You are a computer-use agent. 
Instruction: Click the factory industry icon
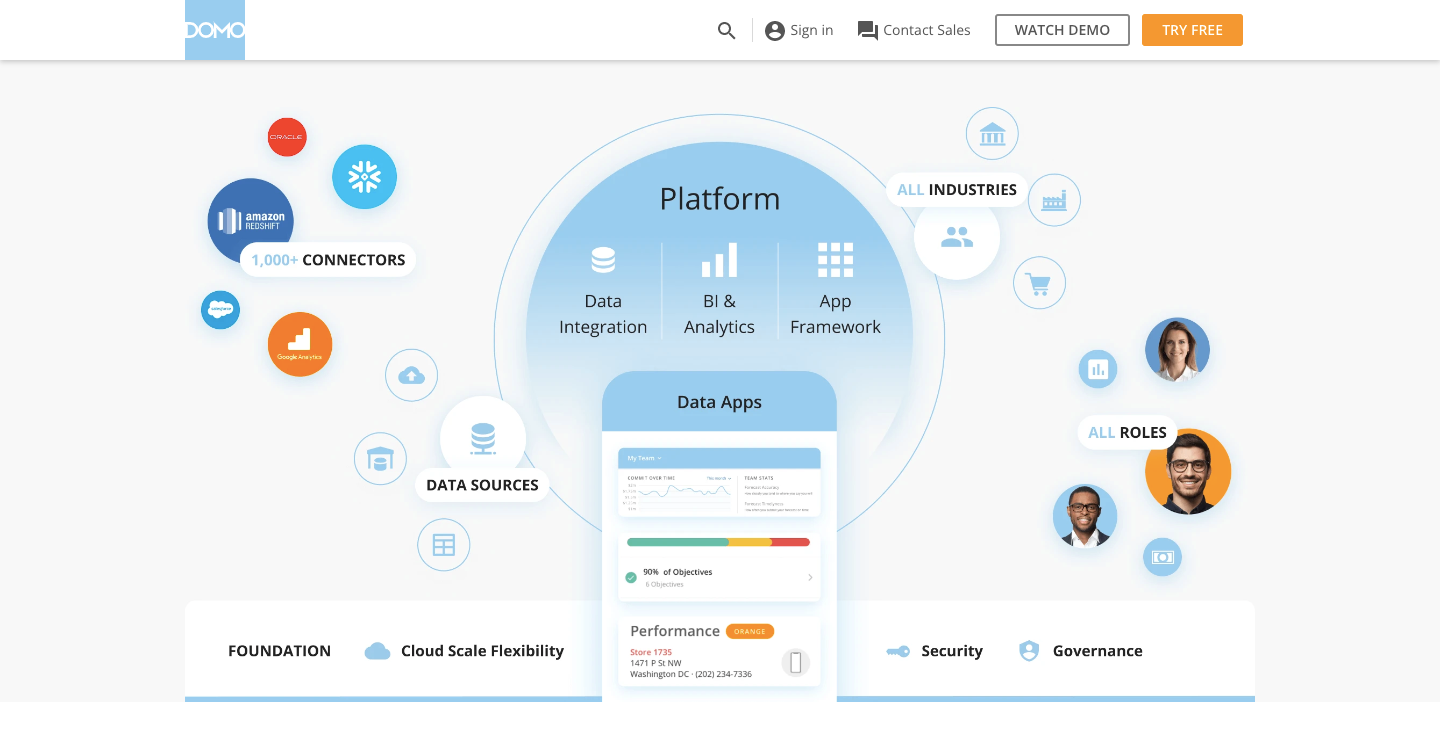(1054, 199)
